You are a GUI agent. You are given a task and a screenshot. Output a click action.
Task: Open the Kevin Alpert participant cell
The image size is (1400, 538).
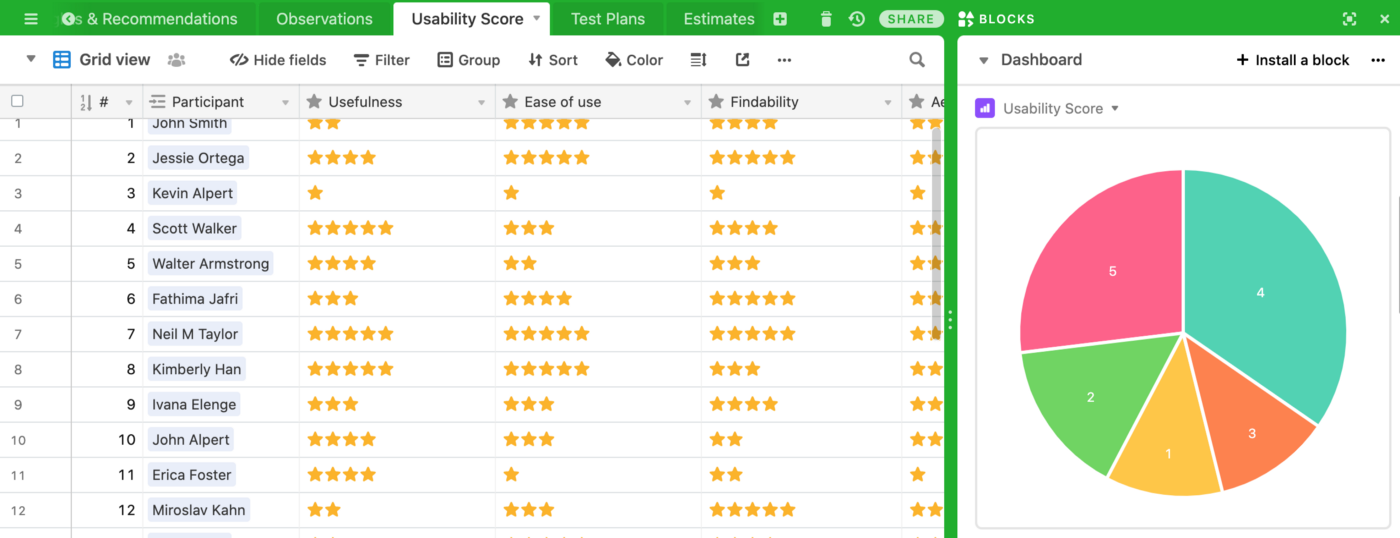click(192, 193)
